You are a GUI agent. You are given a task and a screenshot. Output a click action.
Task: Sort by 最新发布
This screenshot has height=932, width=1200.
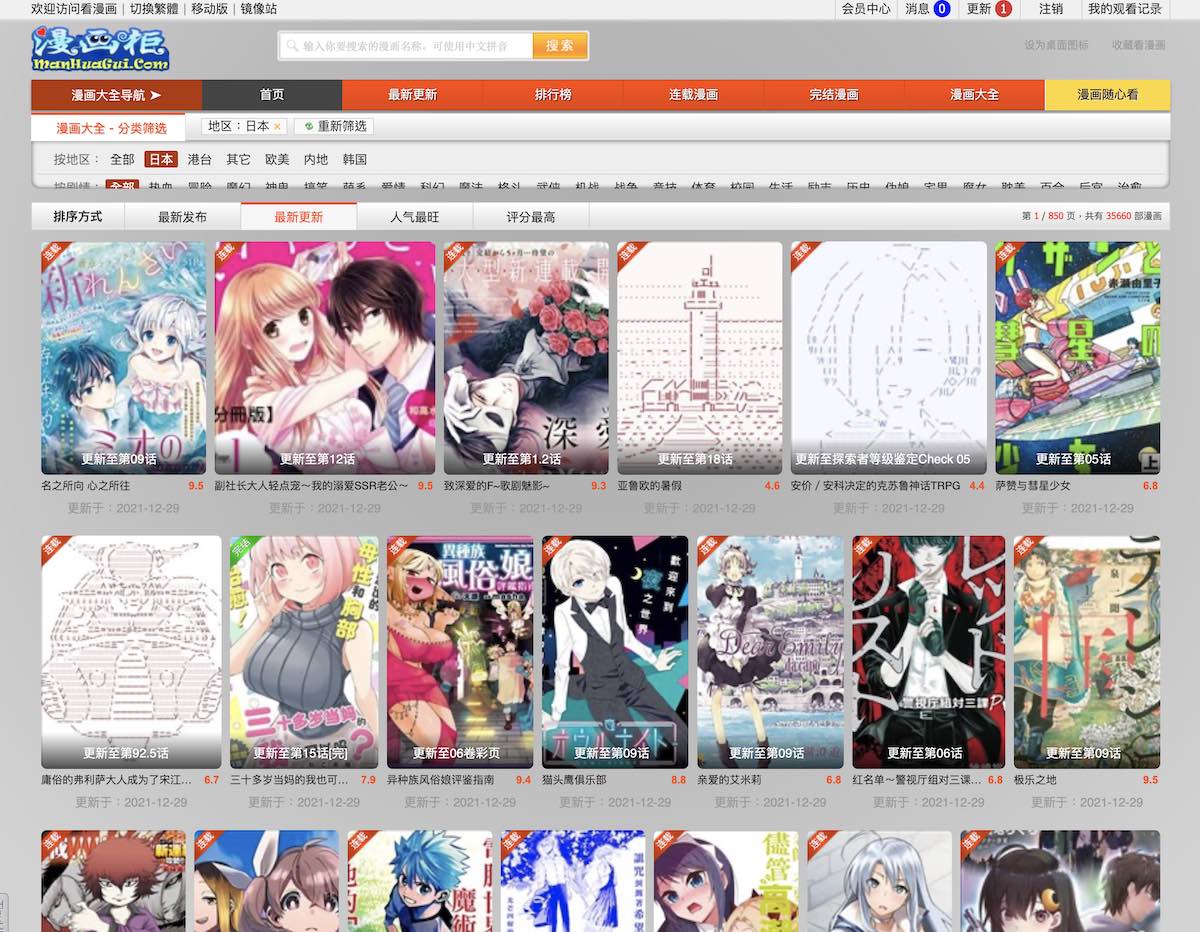coord(182,216)
